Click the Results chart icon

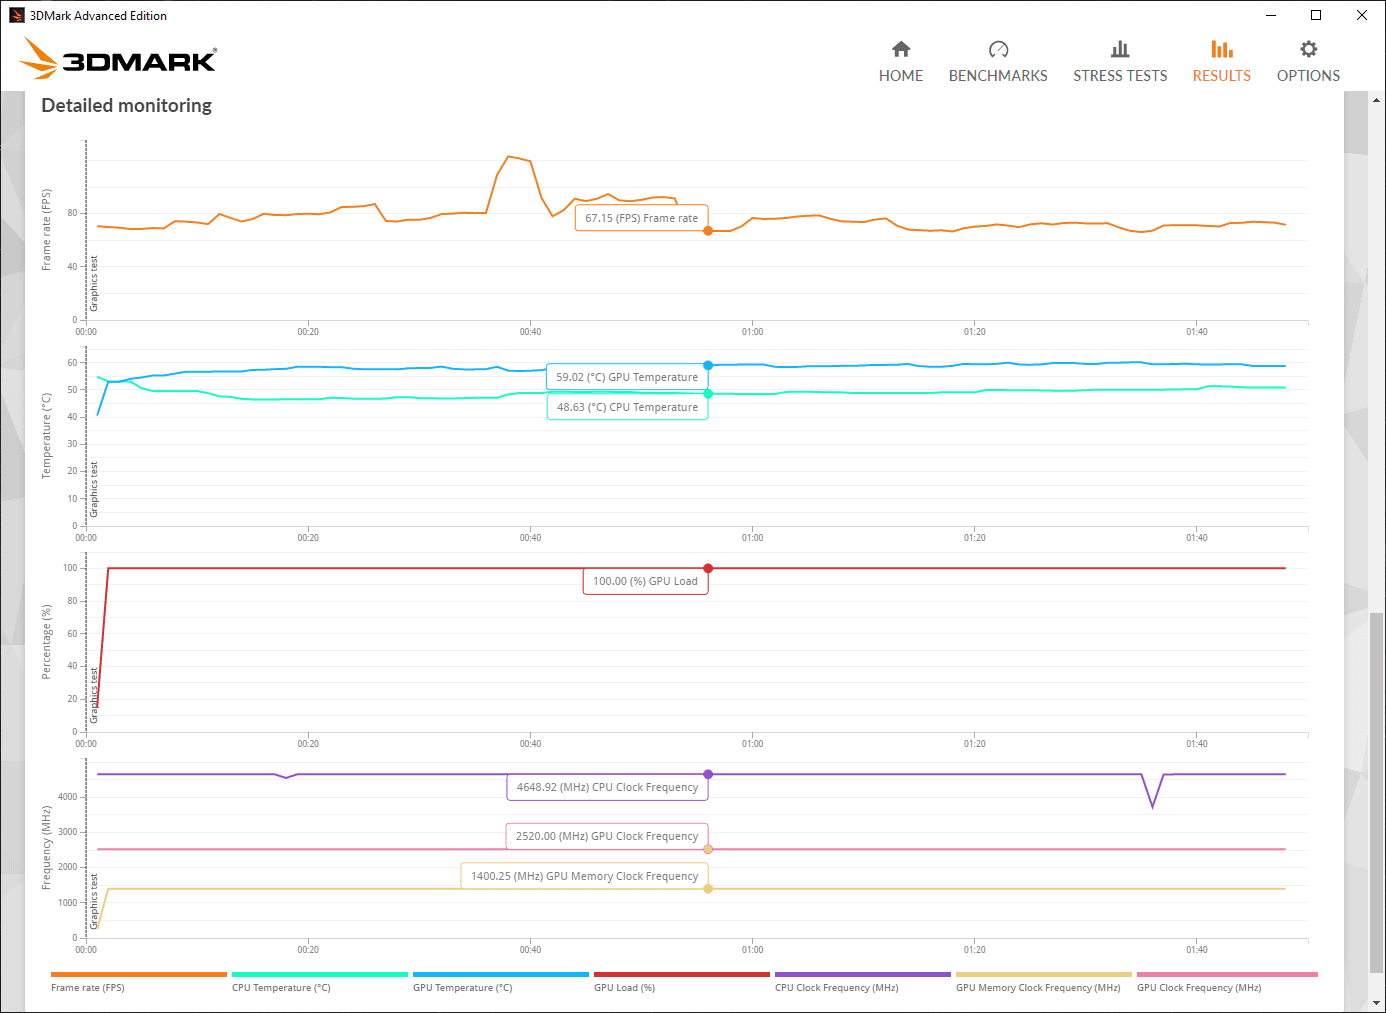click(x=1222, y=49)
